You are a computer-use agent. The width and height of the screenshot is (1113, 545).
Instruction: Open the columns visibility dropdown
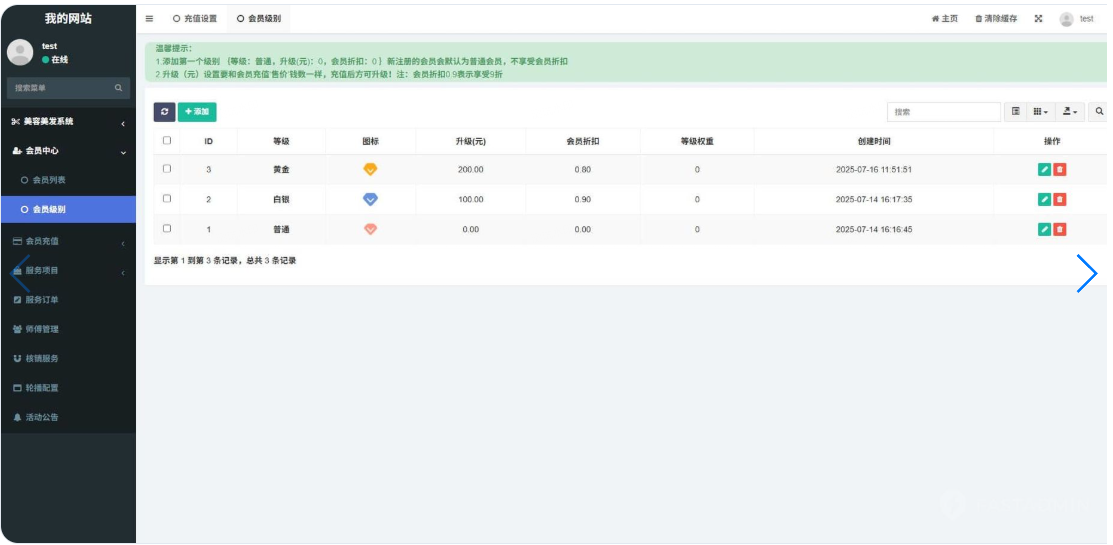[1041, 112]
